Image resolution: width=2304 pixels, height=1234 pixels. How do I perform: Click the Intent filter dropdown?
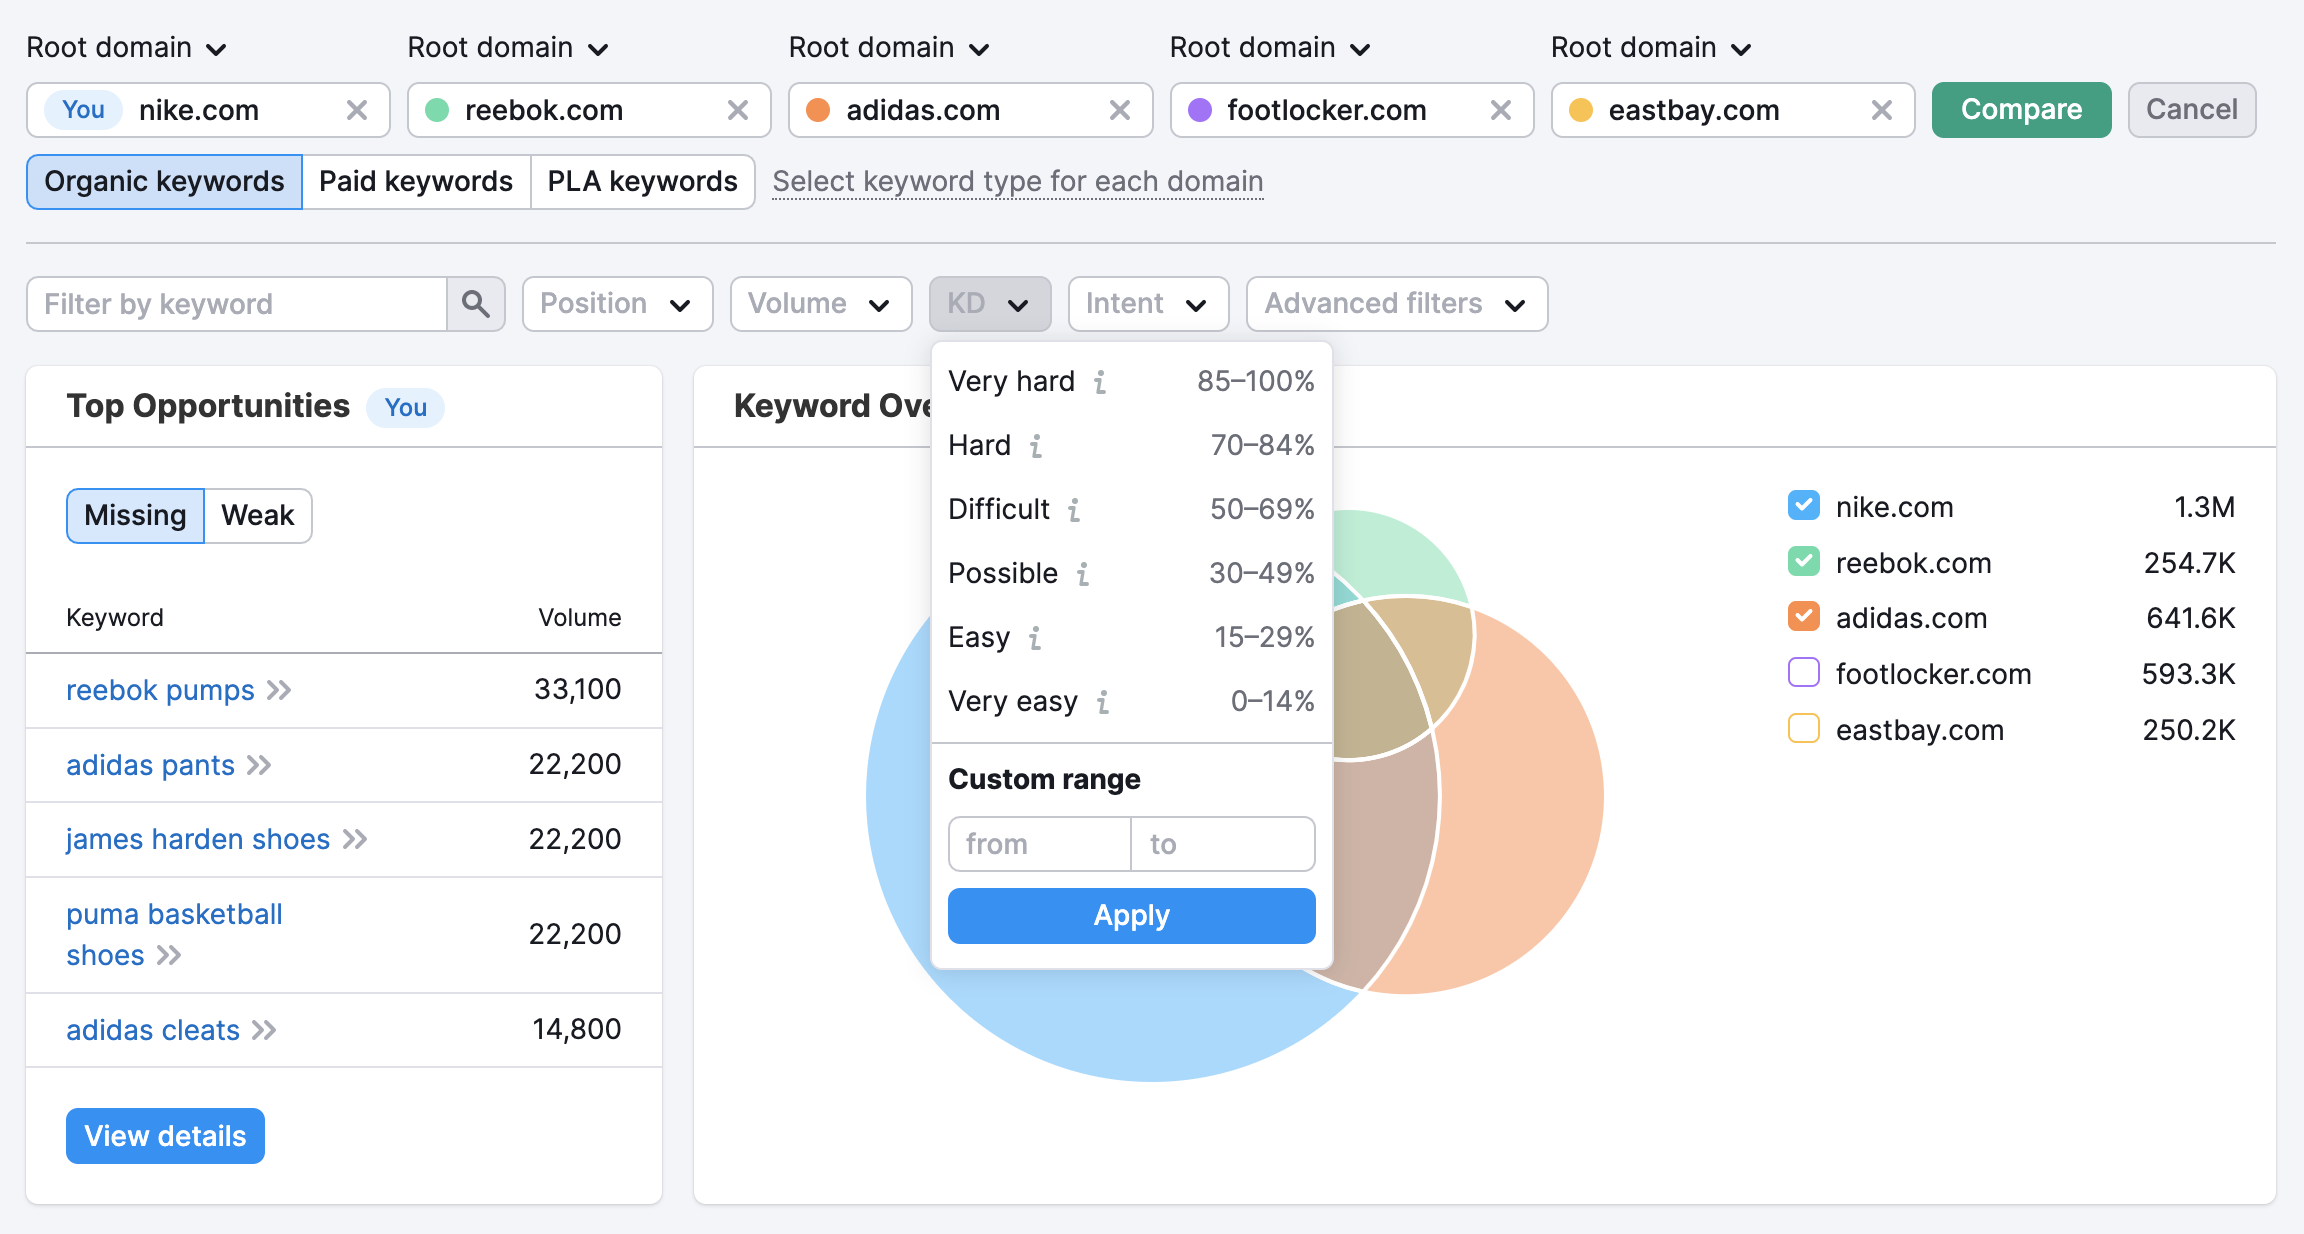click(x=1144, y=303)
